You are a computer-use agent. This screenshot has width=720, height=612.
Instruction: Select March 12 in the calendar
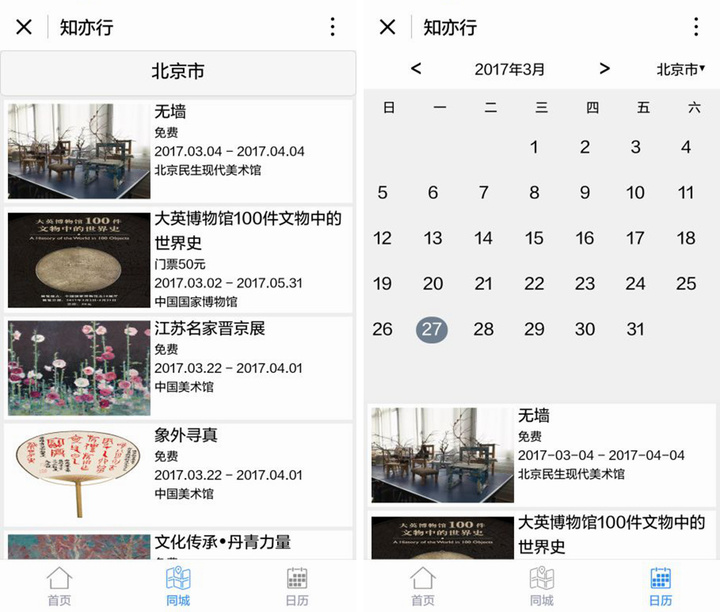coord(382,238)
